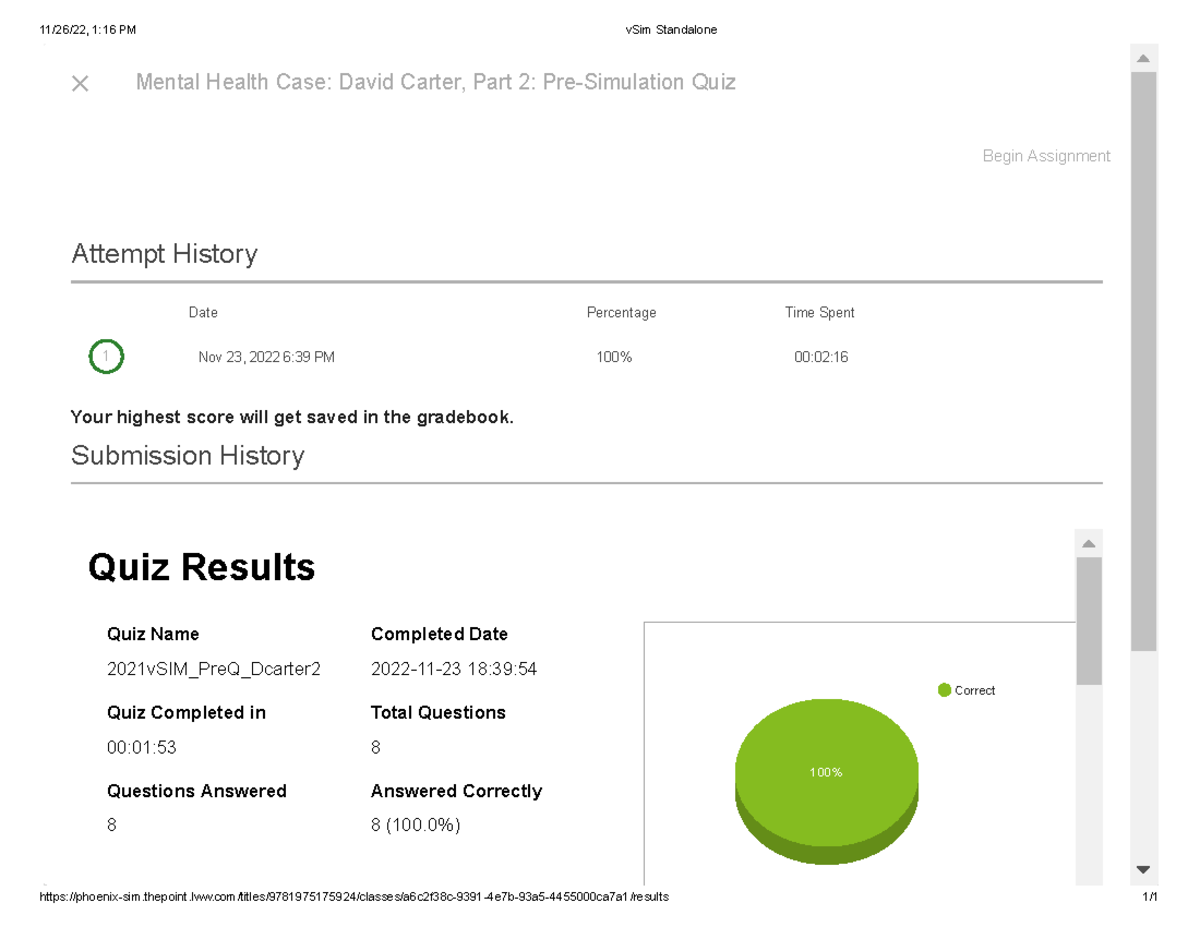
Task: Click the Quiz Results title
Action: [201, 568]
